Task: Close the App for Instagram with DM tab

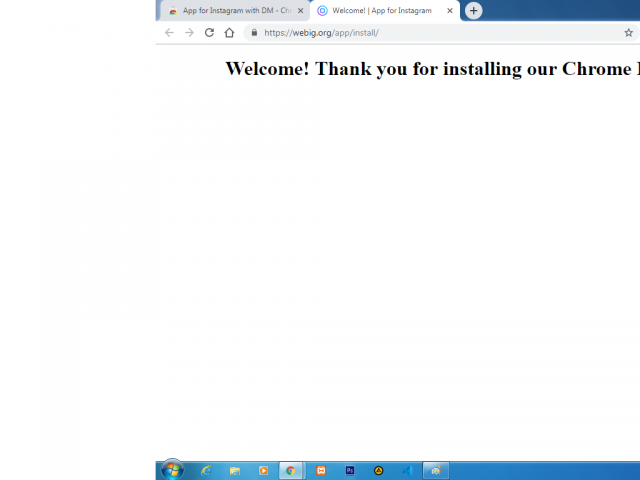Action: click(300, 11)
